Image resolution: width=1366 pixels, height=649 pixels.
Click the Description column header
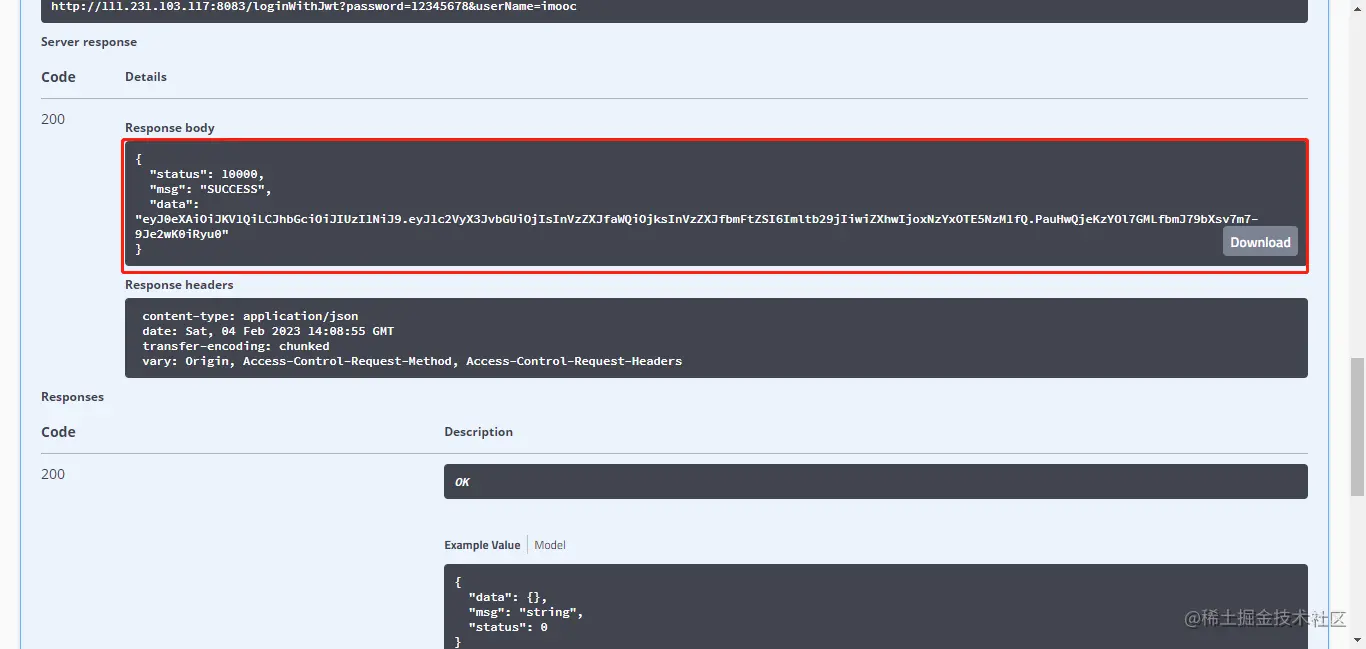(478, 432)
